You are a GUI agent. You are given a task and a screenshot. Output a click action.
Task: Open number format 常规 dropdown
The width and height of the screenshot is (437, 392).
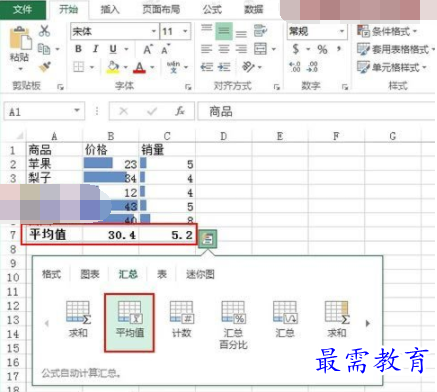click(342, 31)
